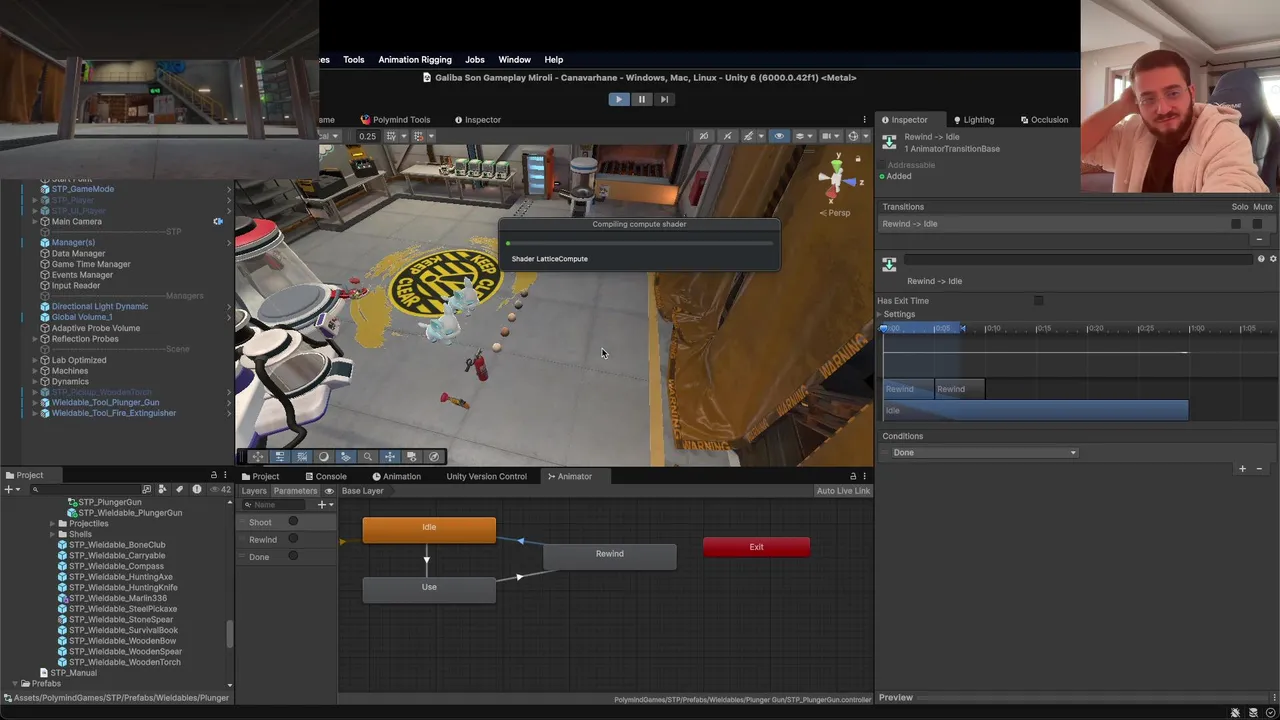Click the lock icon on Project panel
The image size is (1280, 720).
[213, 475]
